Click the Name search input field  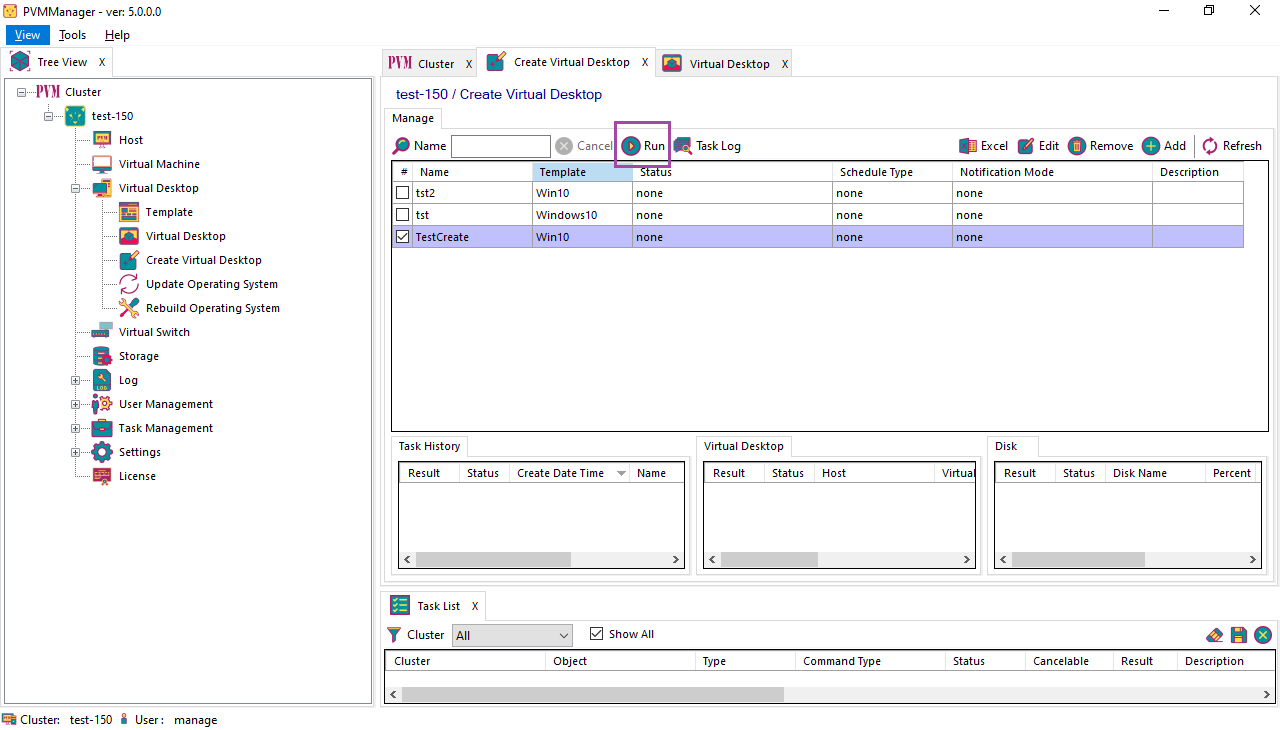(x=501, y=146)
